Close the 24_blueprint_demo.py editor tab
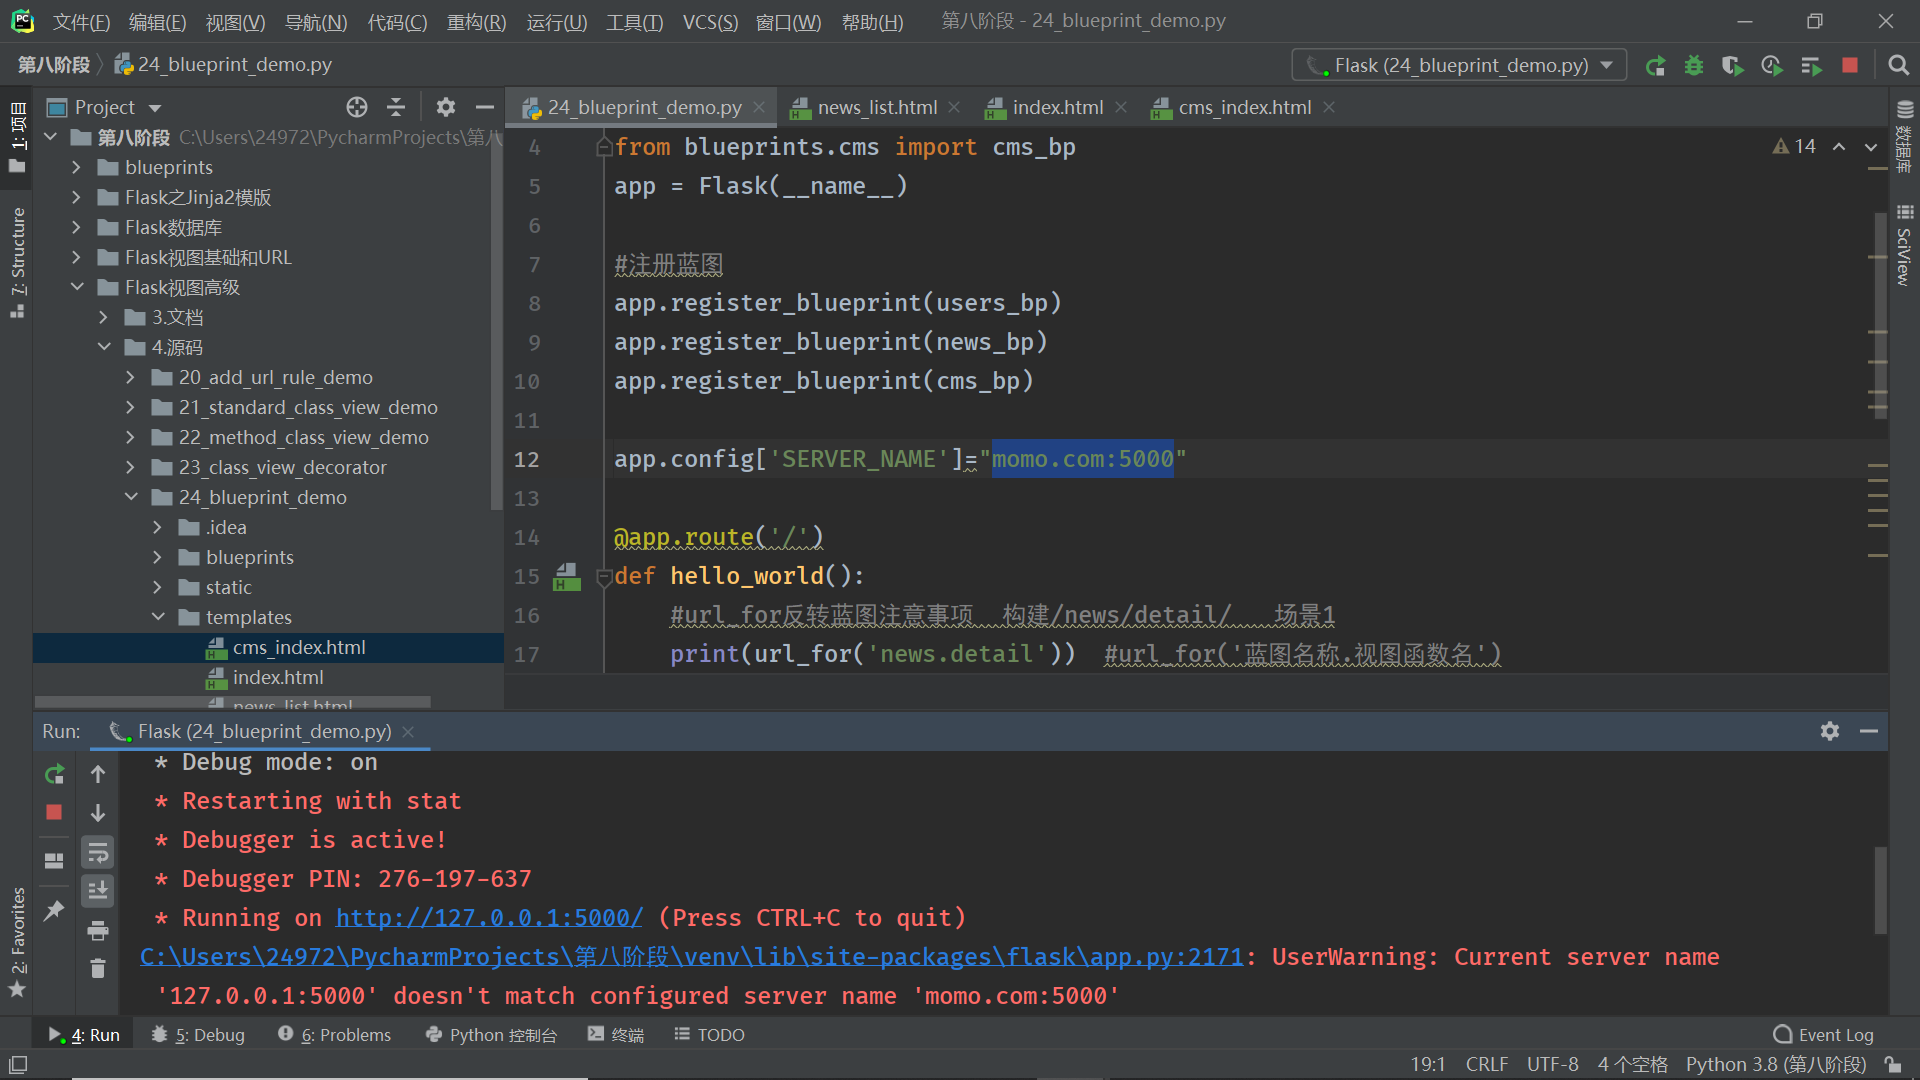This screenshot has height=1080, width=1920. click(x=759, y=107)
